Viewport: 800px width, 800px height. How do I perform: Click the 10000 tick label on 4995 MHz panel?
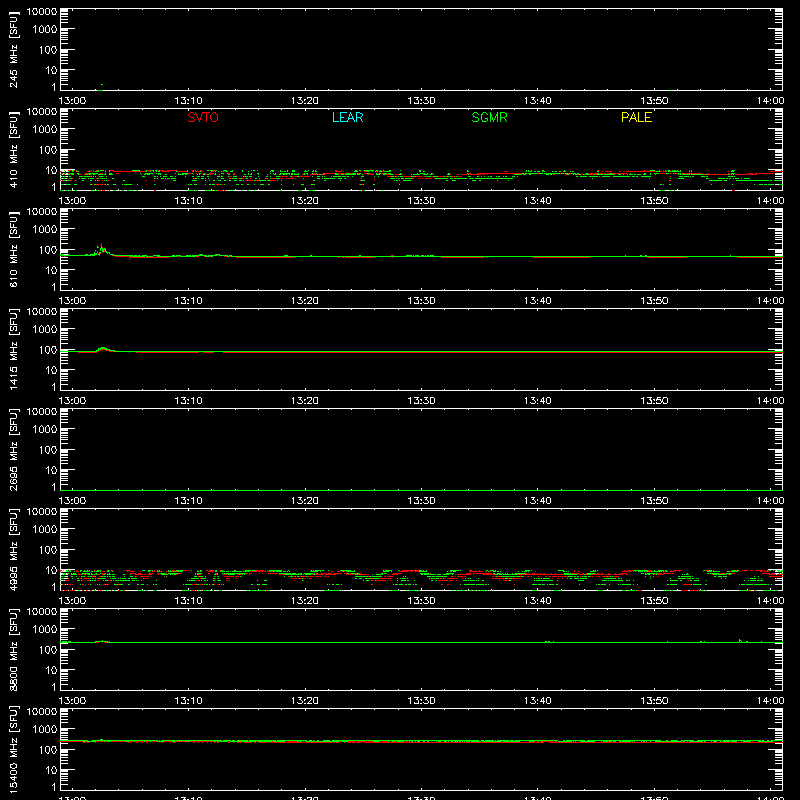[42, 512]
